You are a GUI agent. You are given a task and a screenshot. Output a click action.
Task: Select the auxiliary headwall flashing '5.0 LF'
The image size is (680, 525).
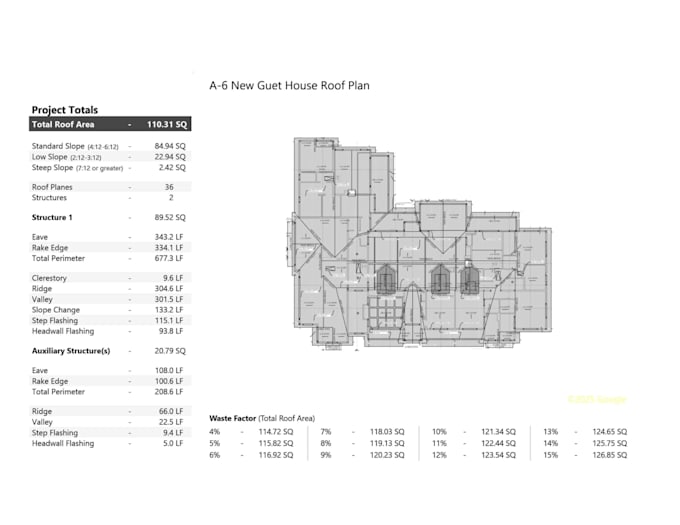[173, 443]
